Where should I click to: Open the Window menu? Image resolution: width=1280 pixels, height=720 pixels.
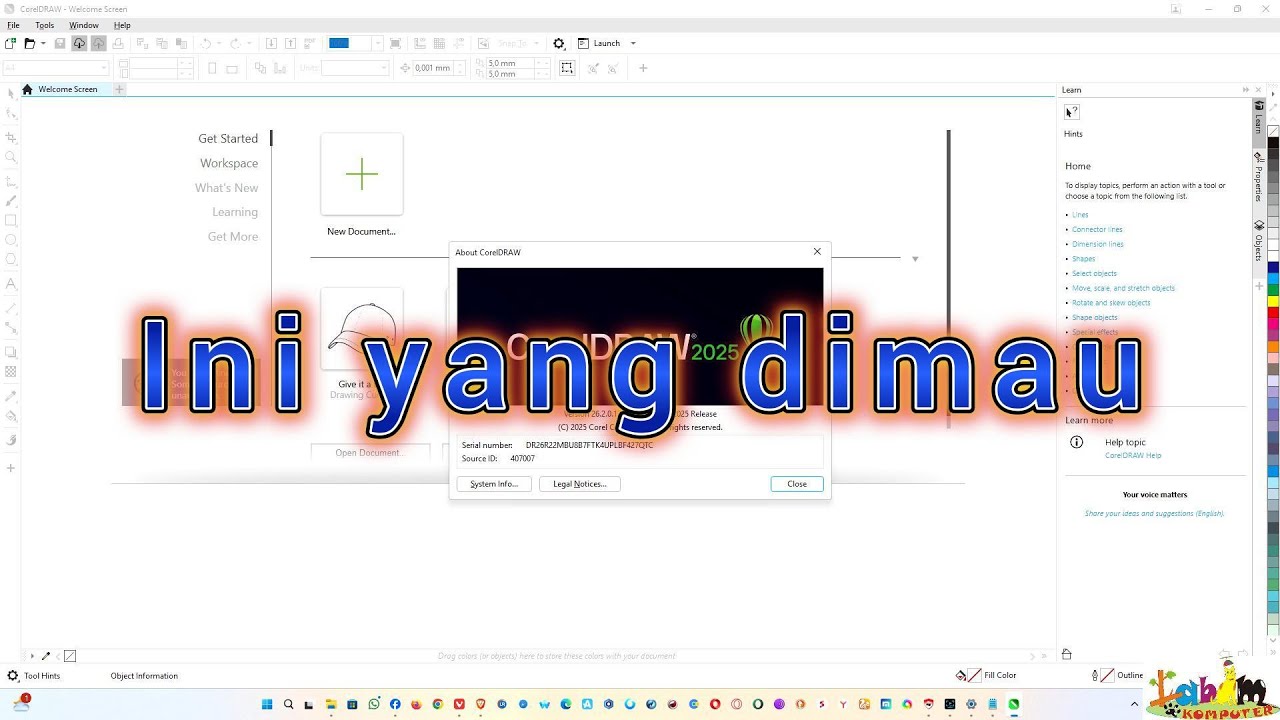click(84, 25)
